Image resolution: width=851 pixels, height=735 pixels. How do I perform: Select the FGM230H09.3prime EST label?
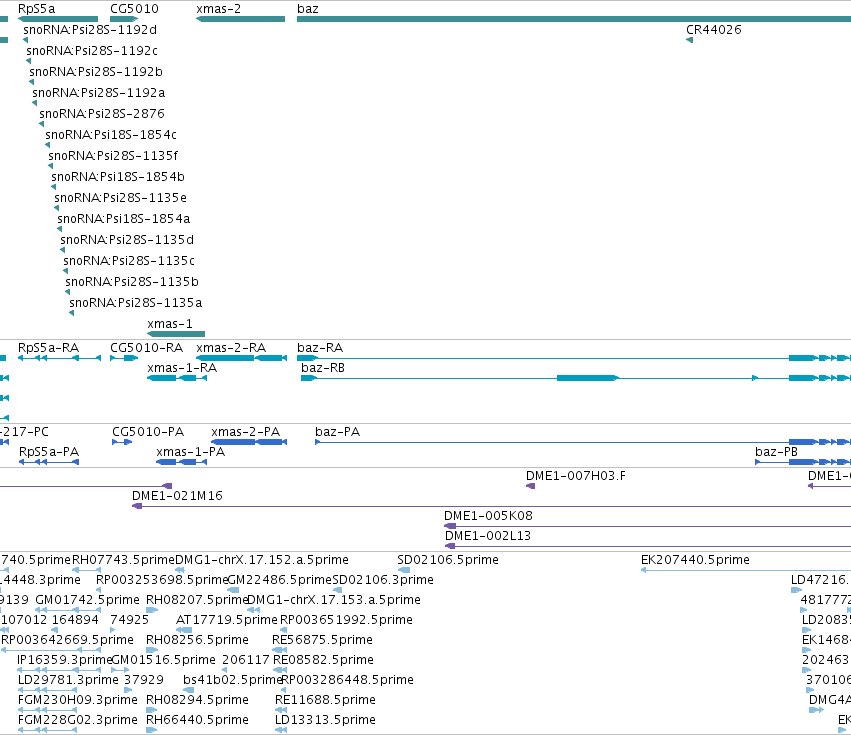click(78, 701)
